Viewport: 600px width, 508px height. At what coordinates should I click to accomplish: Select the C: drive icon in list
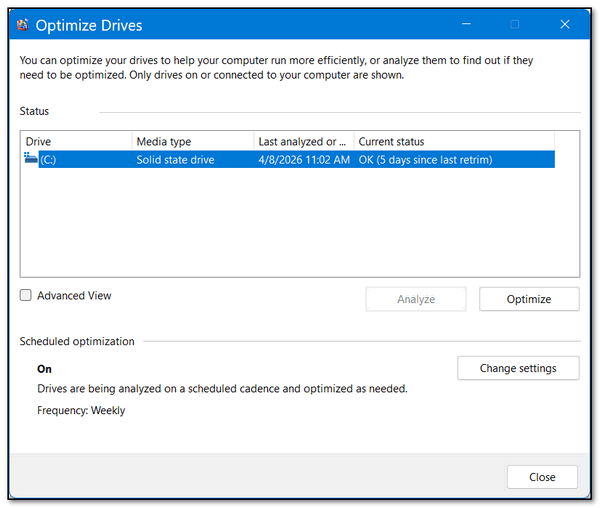pyautogui.click(x=30, y=159)
